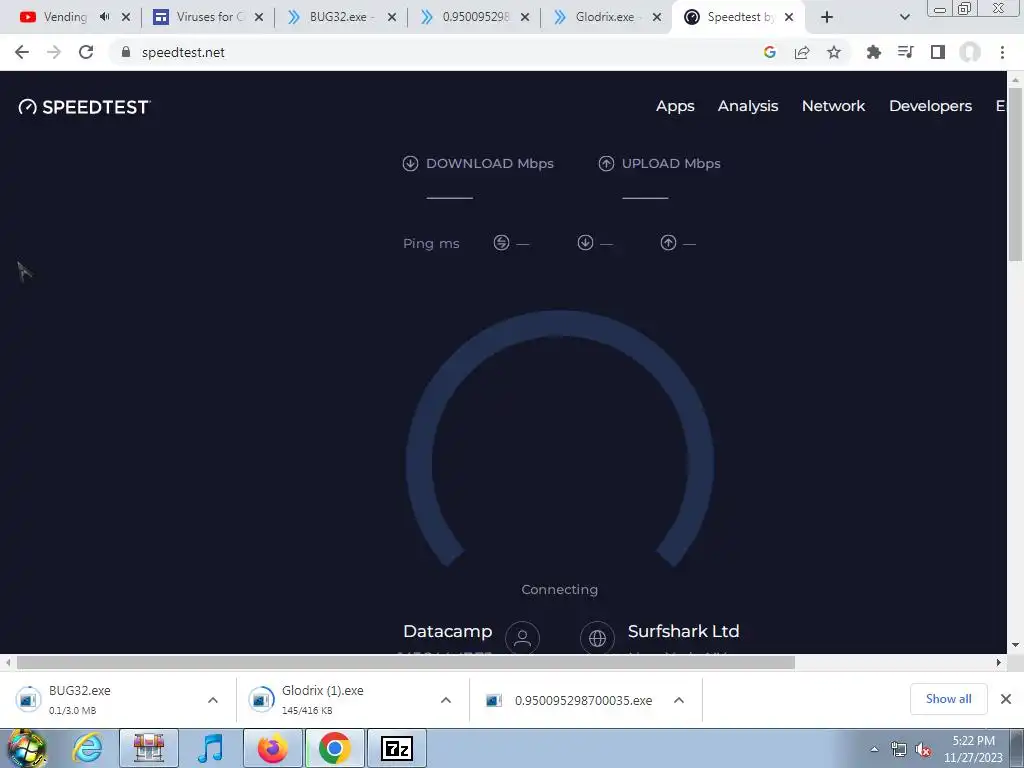Open the Developers menu link
This screenshot has height=768, width=1024.
[931, 106]
